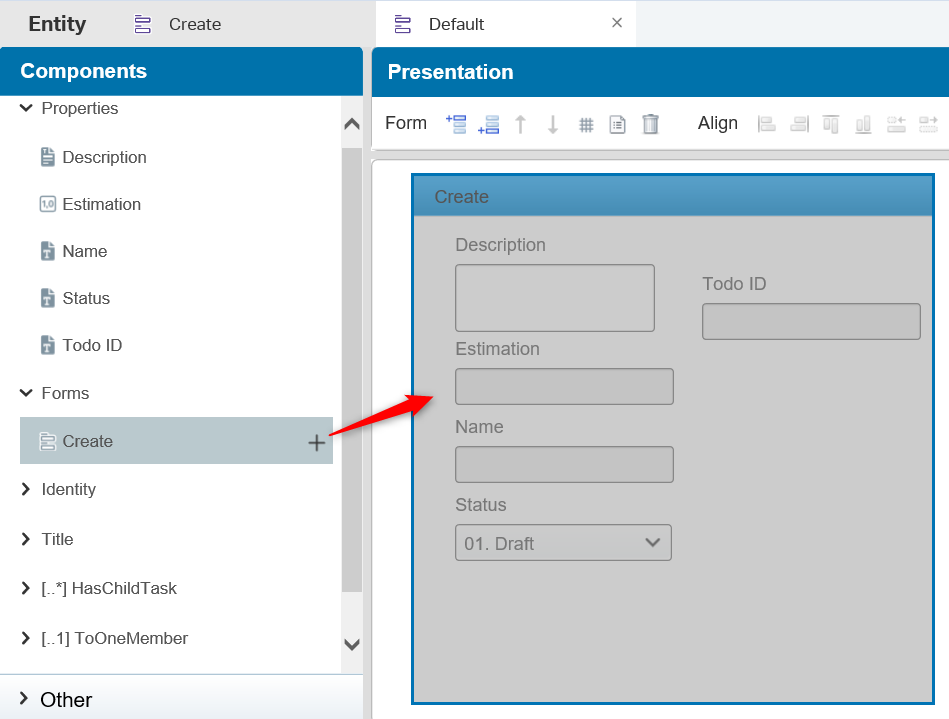Click the Todo ID label in form

(734, 283)
